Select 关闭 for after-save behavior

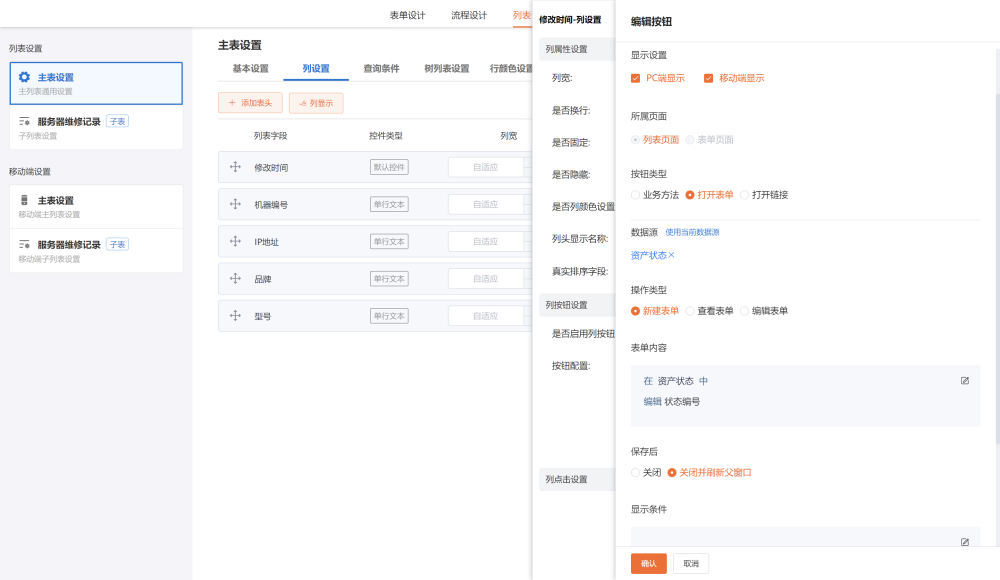point(636,473)
